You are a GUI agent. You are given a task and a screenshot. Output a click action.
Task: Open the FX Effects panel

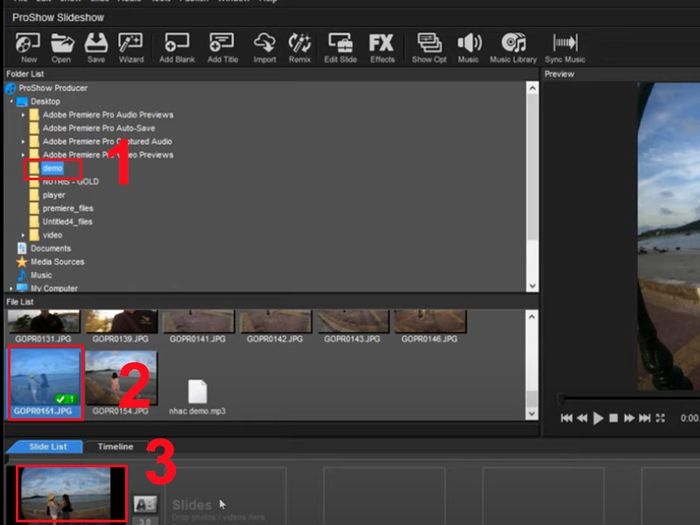pyautogui.click(x=382, y=46)
